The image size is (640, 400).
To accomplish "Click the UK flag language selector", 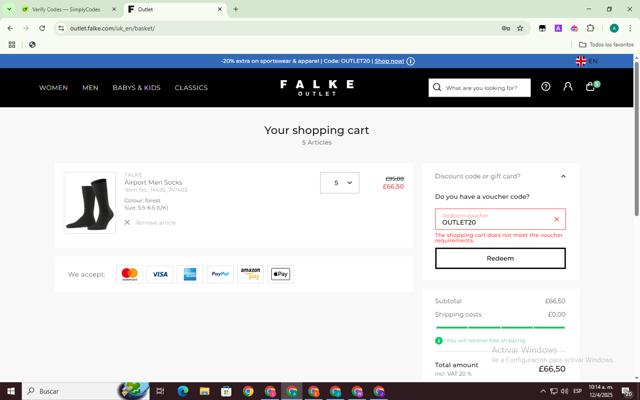I will click(x=581, y=61).
